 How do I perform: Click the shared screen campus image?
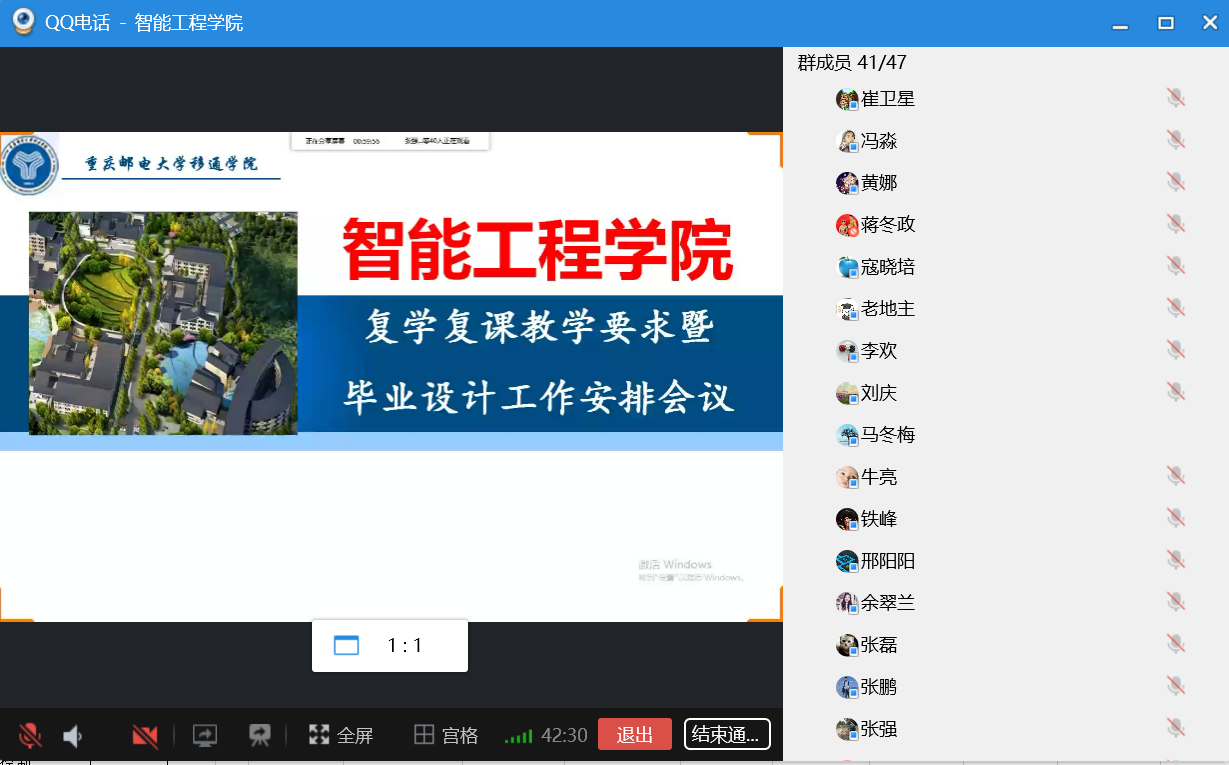[163, 323]
